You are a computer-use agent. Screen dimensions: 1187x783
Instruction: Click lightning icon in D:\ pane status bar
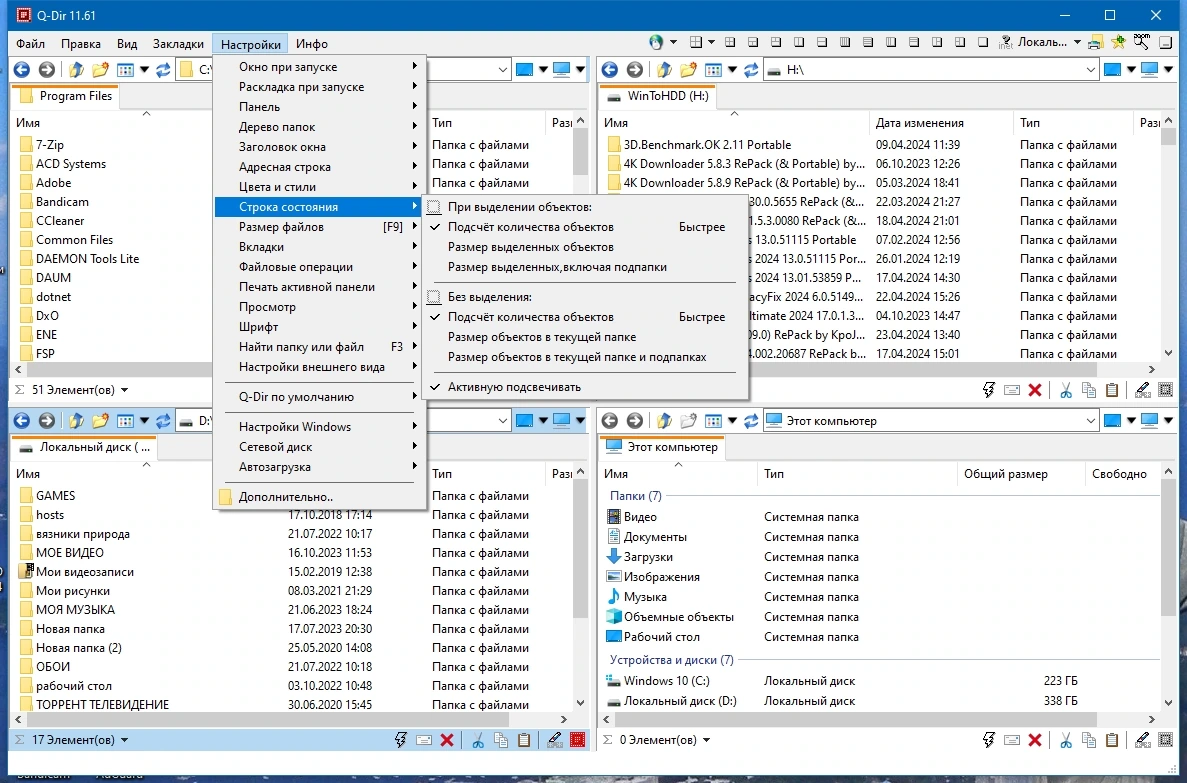(x=400, y=740)
